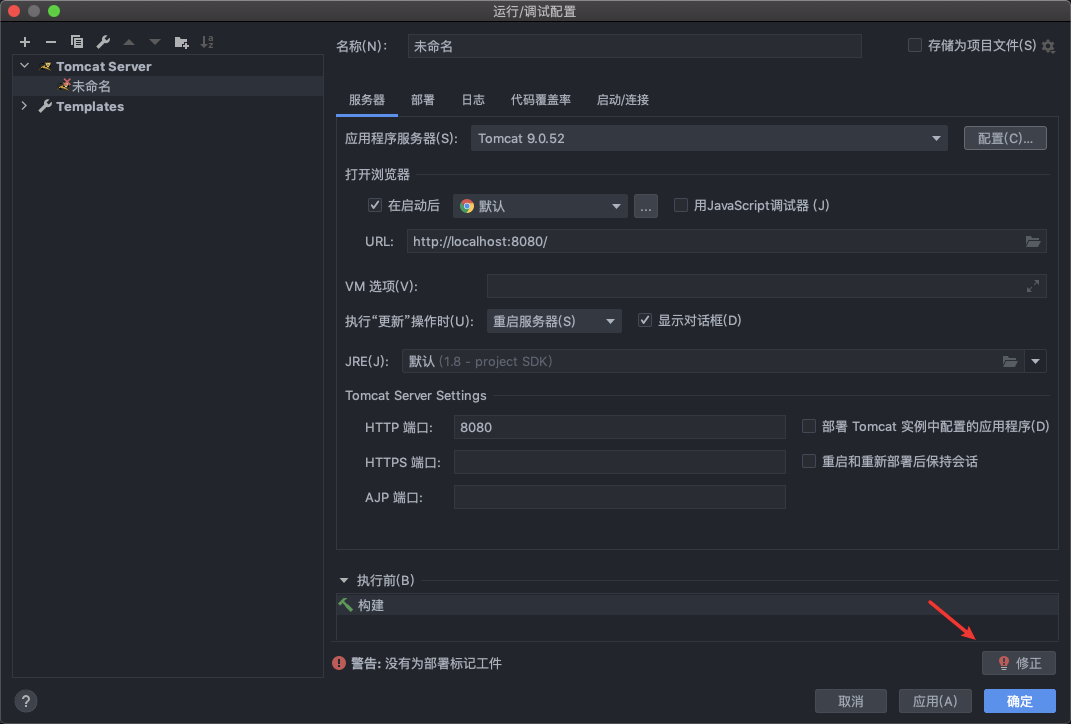Click the 配置(C)... button
The height and width of the screenshot is (724, 1071).
[x=1005, y=138]
